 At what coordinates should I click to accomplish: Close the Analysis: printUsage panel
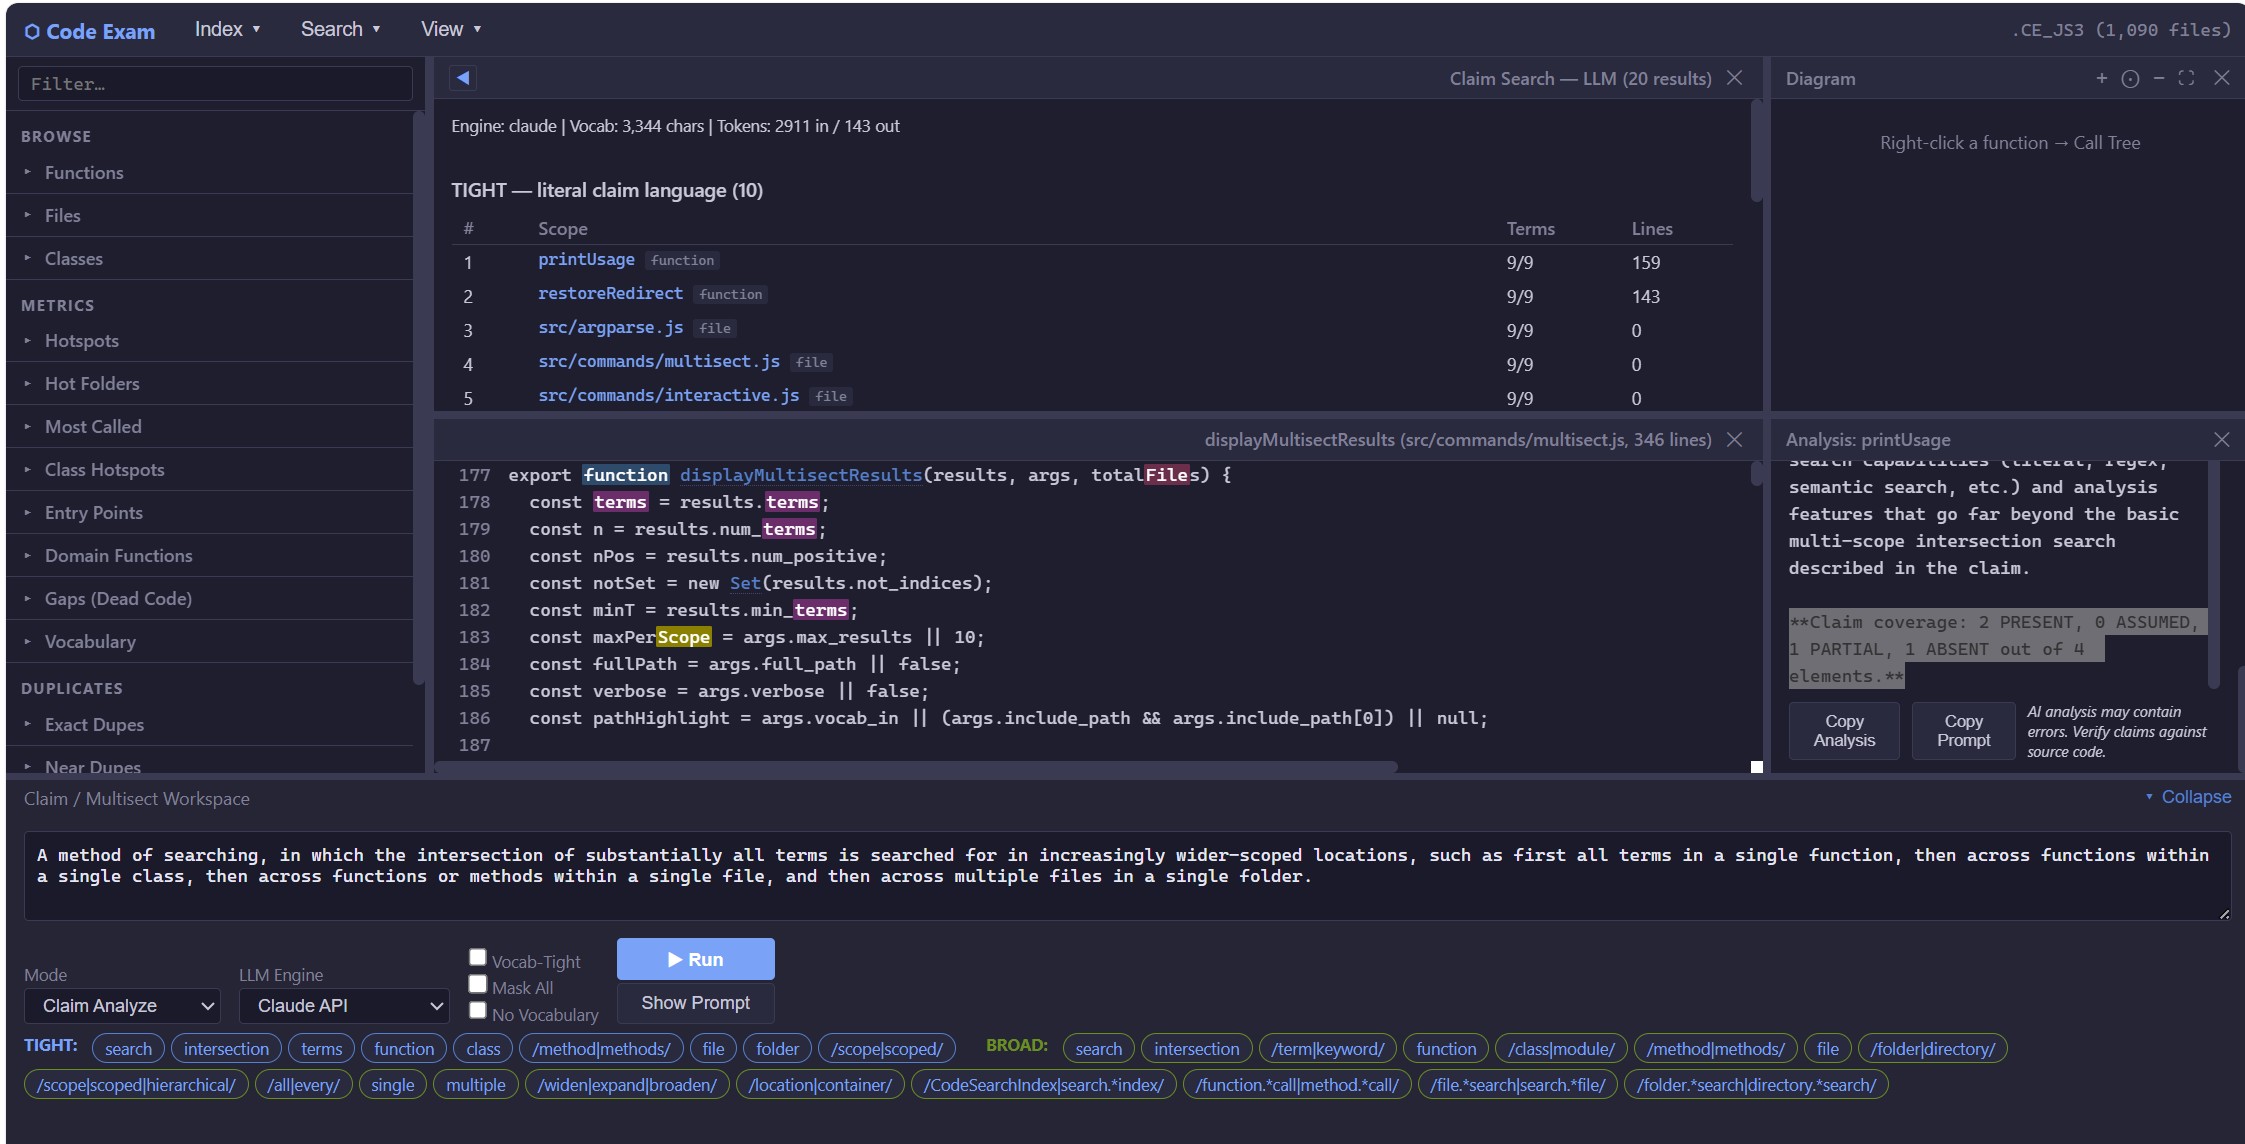2221,439
